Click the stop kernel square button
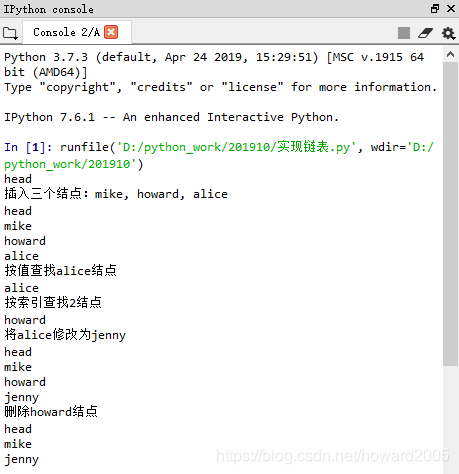Viewport: 459px width, 474px height. coord(404,33)
